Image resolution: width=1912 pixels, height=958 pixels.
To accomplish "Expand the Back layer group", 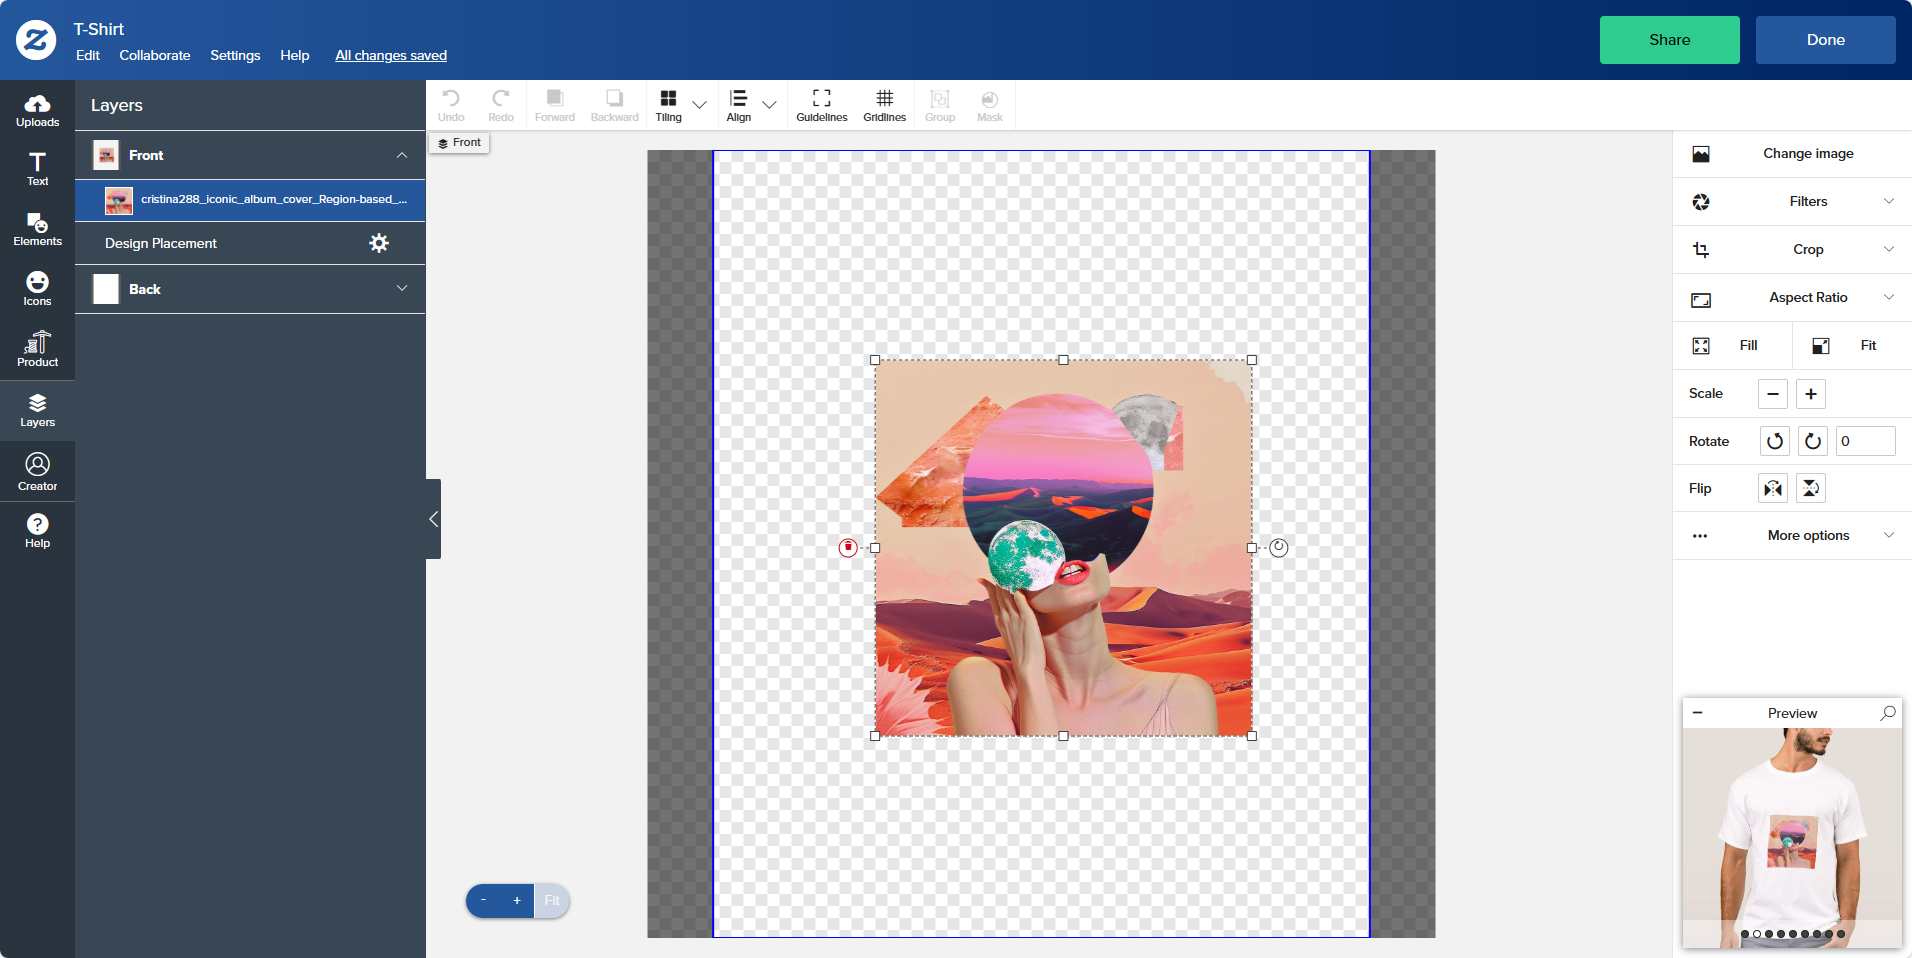I will coord(402,288).
